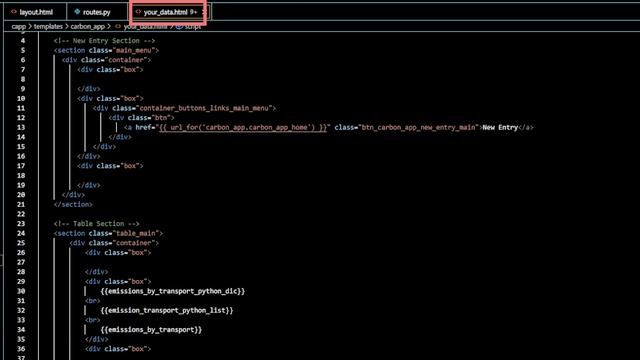
Task: Click div class box on line 36
Action: pyautogui.click(x=118, y=349)
